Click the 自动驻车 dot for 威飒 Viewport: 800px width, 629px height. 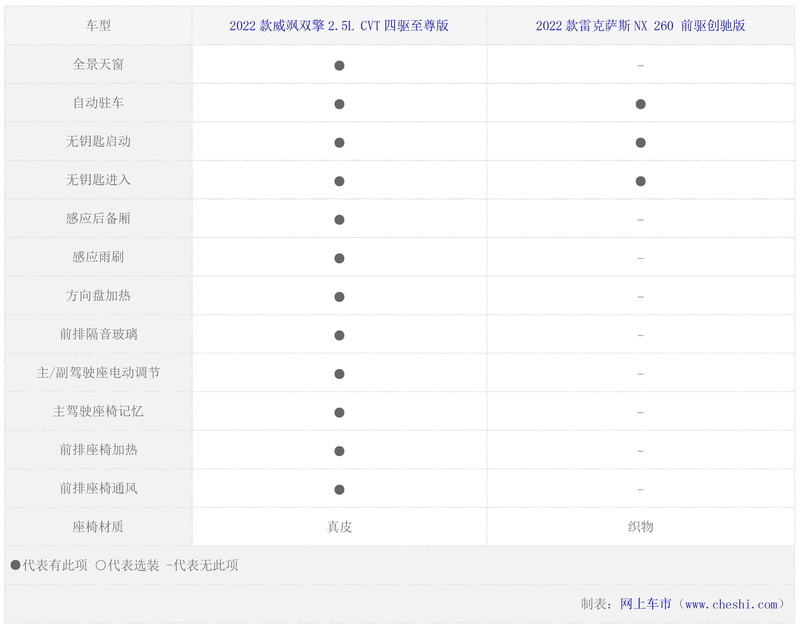339,104
